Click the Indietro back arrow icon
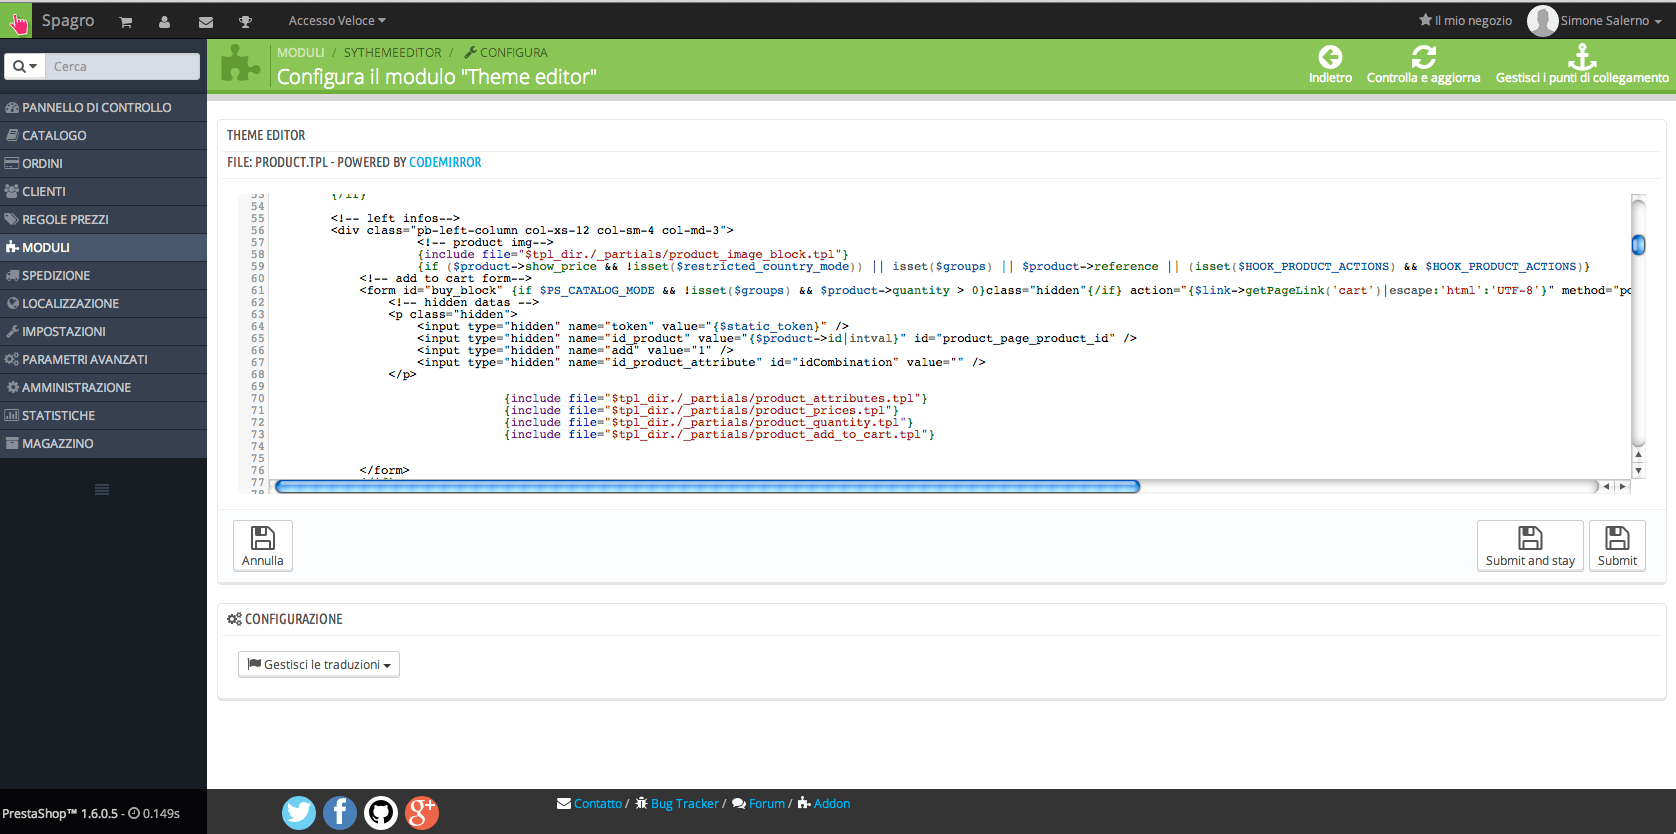 [x=1330, y=57]
